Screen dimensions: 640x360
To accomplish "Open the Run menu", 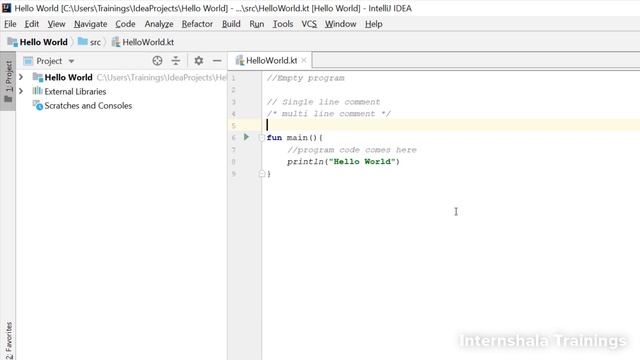I will (x=257, y=24).
